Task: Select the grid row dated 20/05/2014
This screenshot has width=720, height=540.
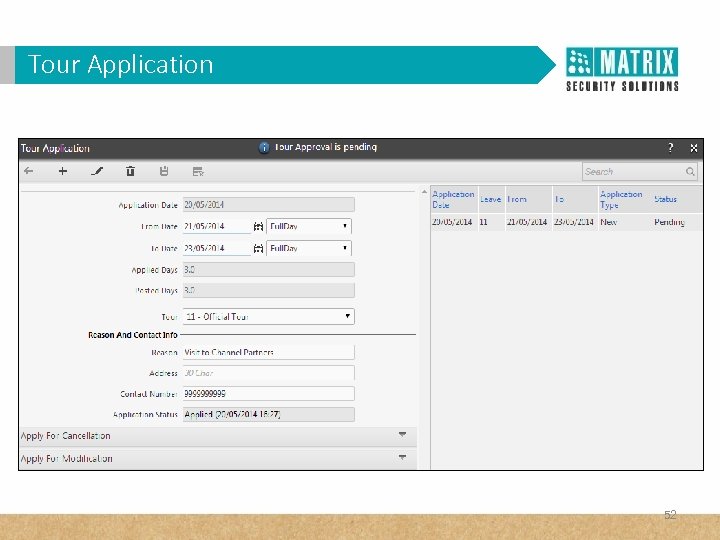Action: coord(566,222)
